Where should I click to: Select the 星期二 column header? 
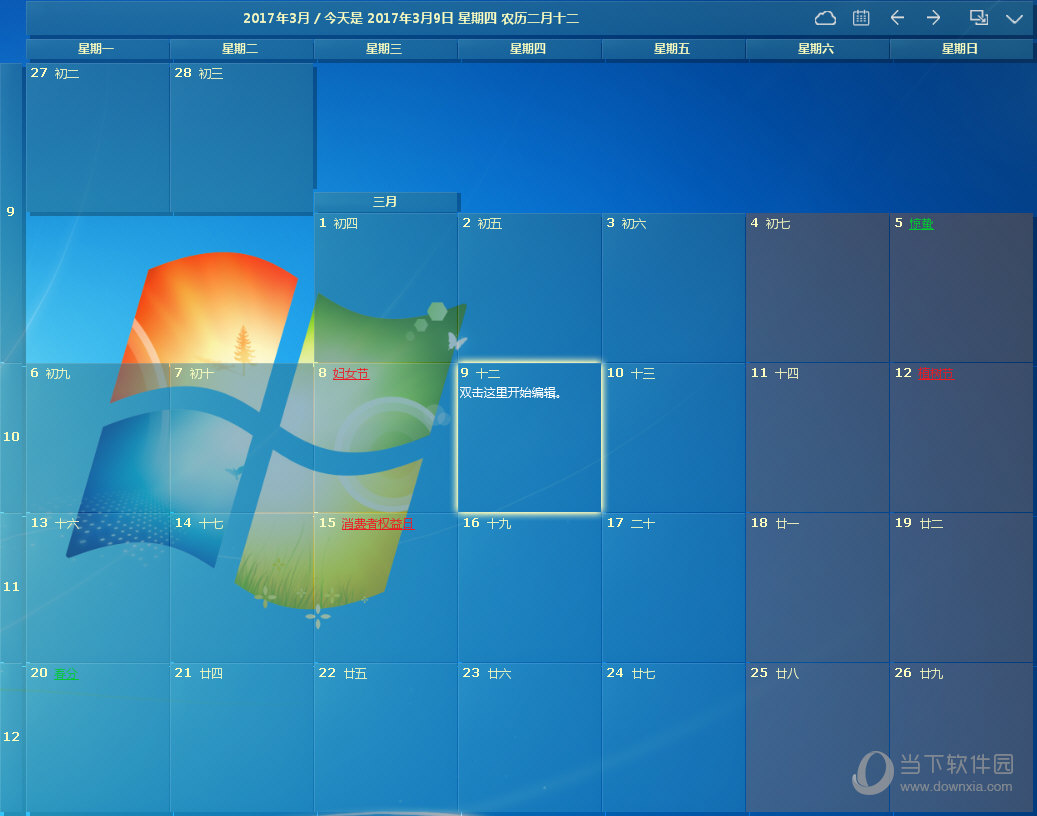[x=241, y=48]
